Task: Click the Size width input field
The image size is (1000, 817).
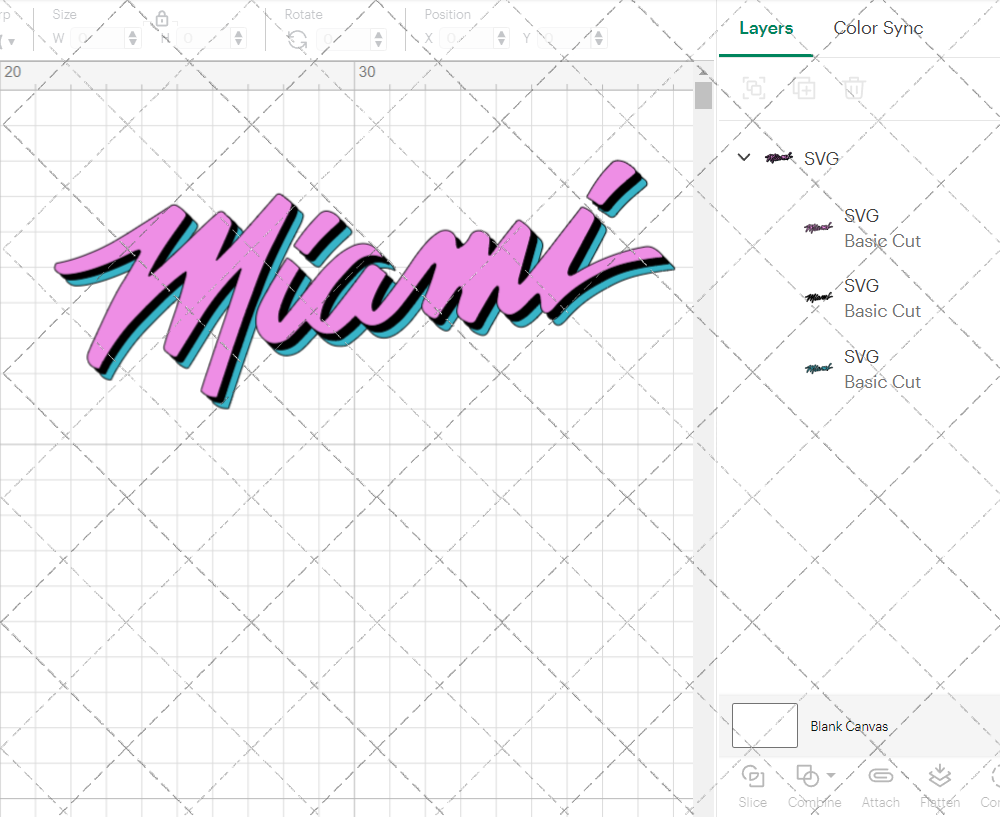Action: (x=99, y=38)
